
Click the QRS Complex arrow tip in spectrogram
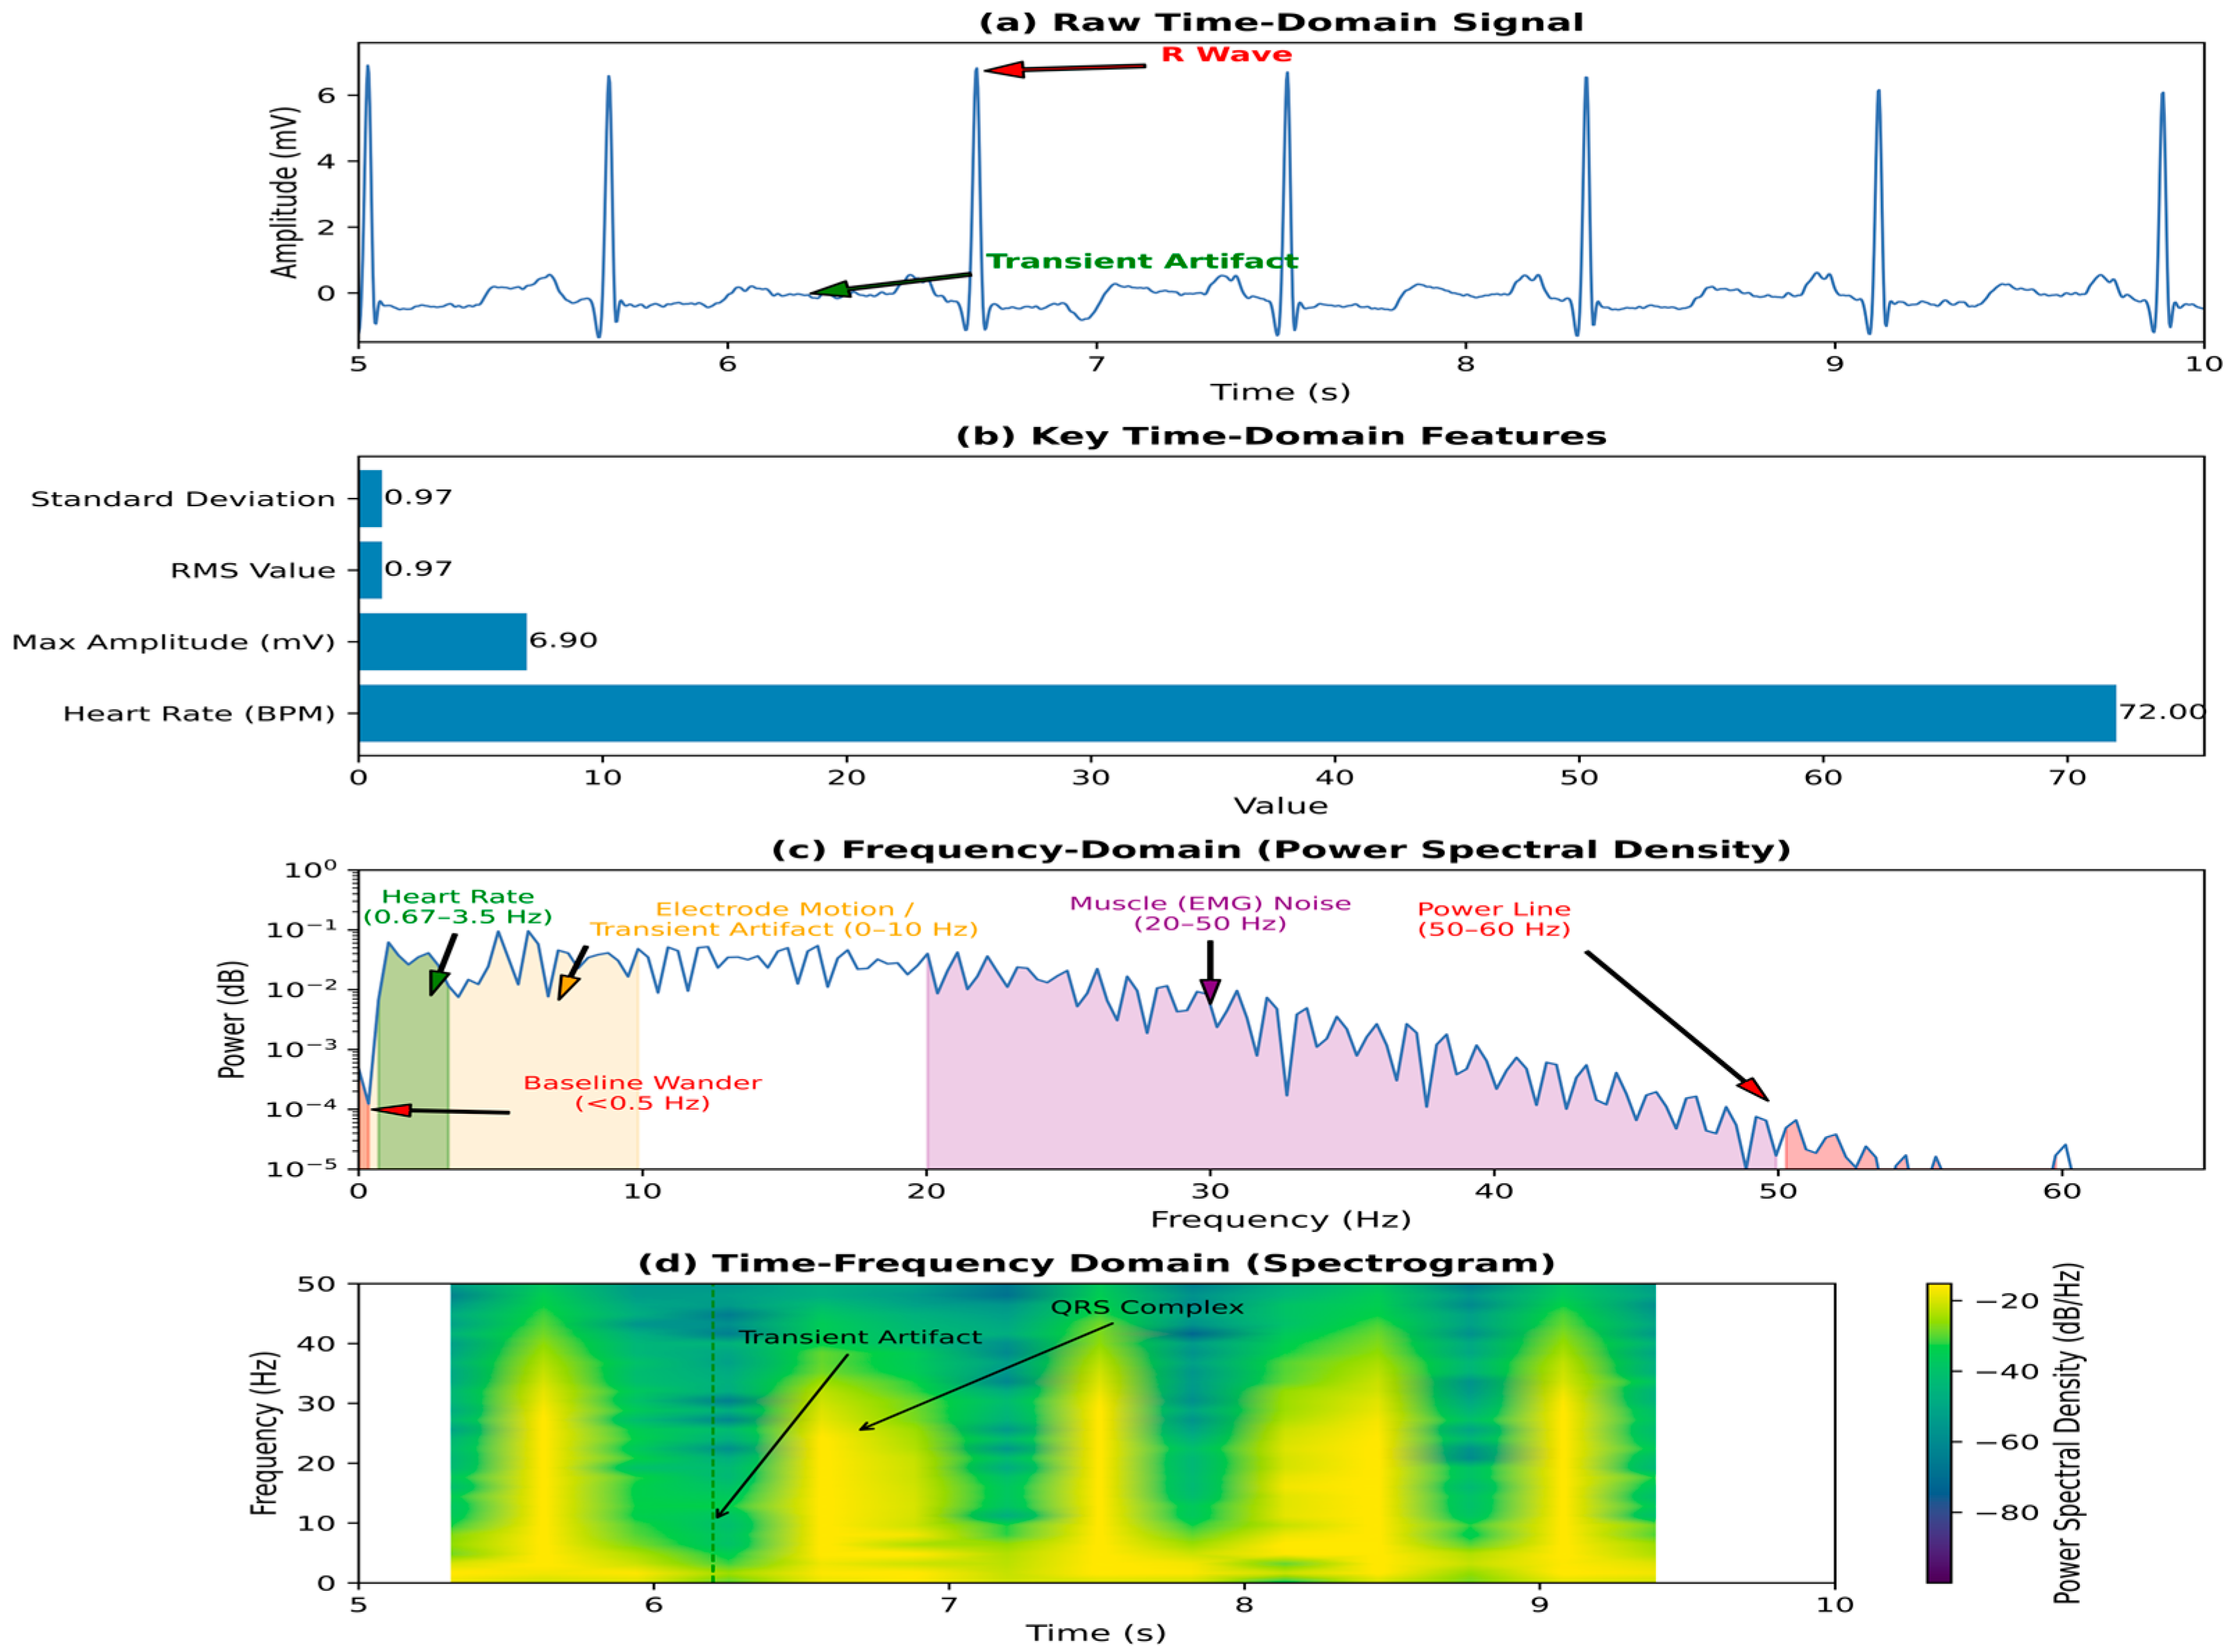862,1429
